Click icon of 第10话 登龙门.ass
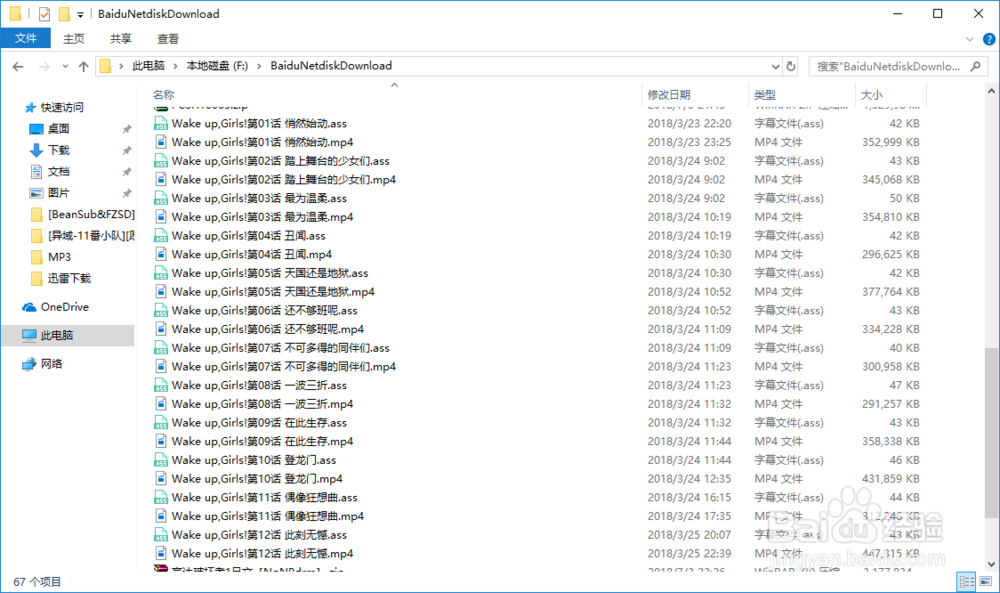This screenshot has width=1000, height=593. click(161, 460)
